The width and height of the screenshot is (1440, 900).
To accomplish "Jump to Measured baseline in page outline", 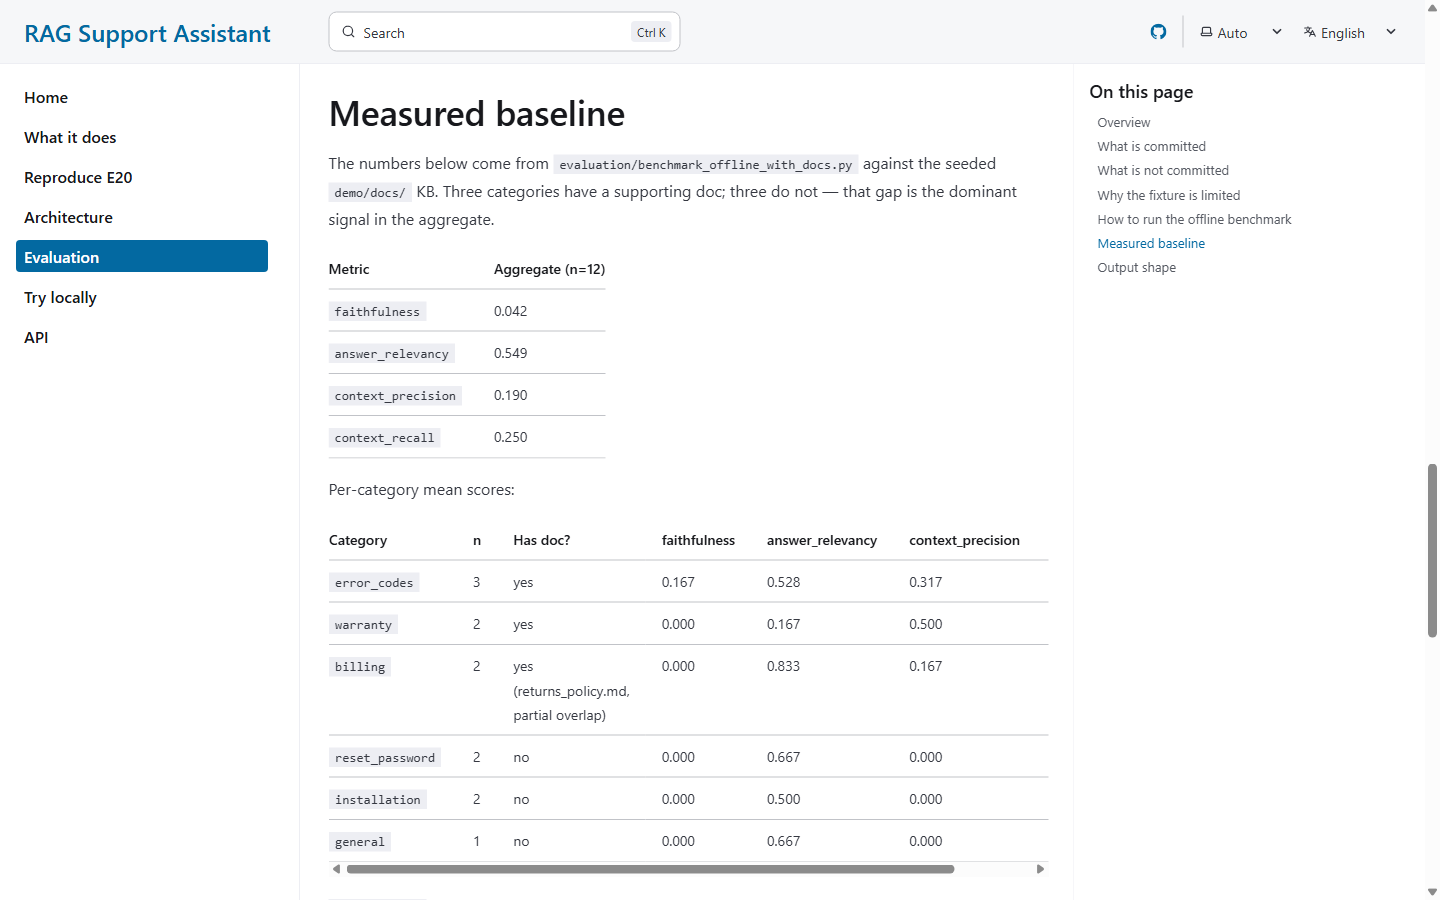I will [1151, 243].
